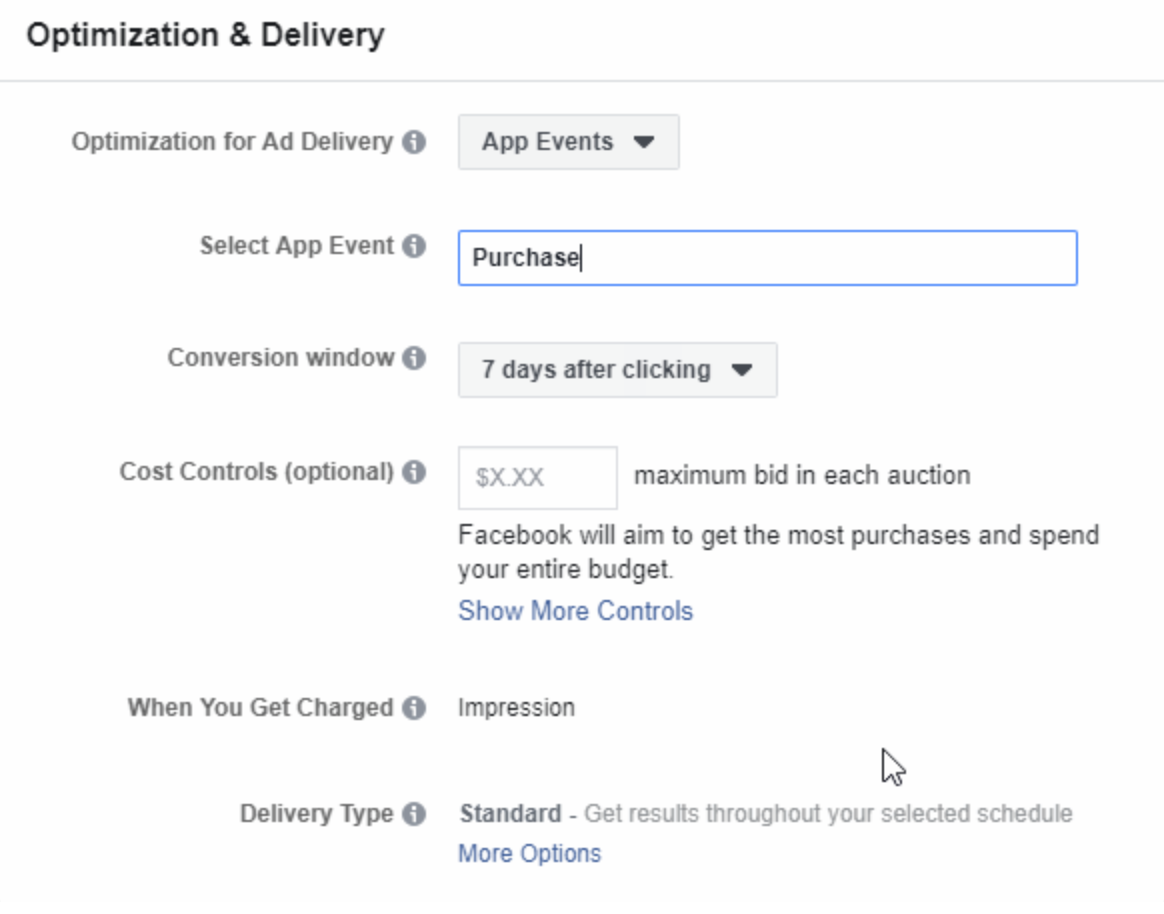This screenshot has height=914, width=1164.
Task: Expand the 7 days after clicking dropdown
Action: pos(617,370)
